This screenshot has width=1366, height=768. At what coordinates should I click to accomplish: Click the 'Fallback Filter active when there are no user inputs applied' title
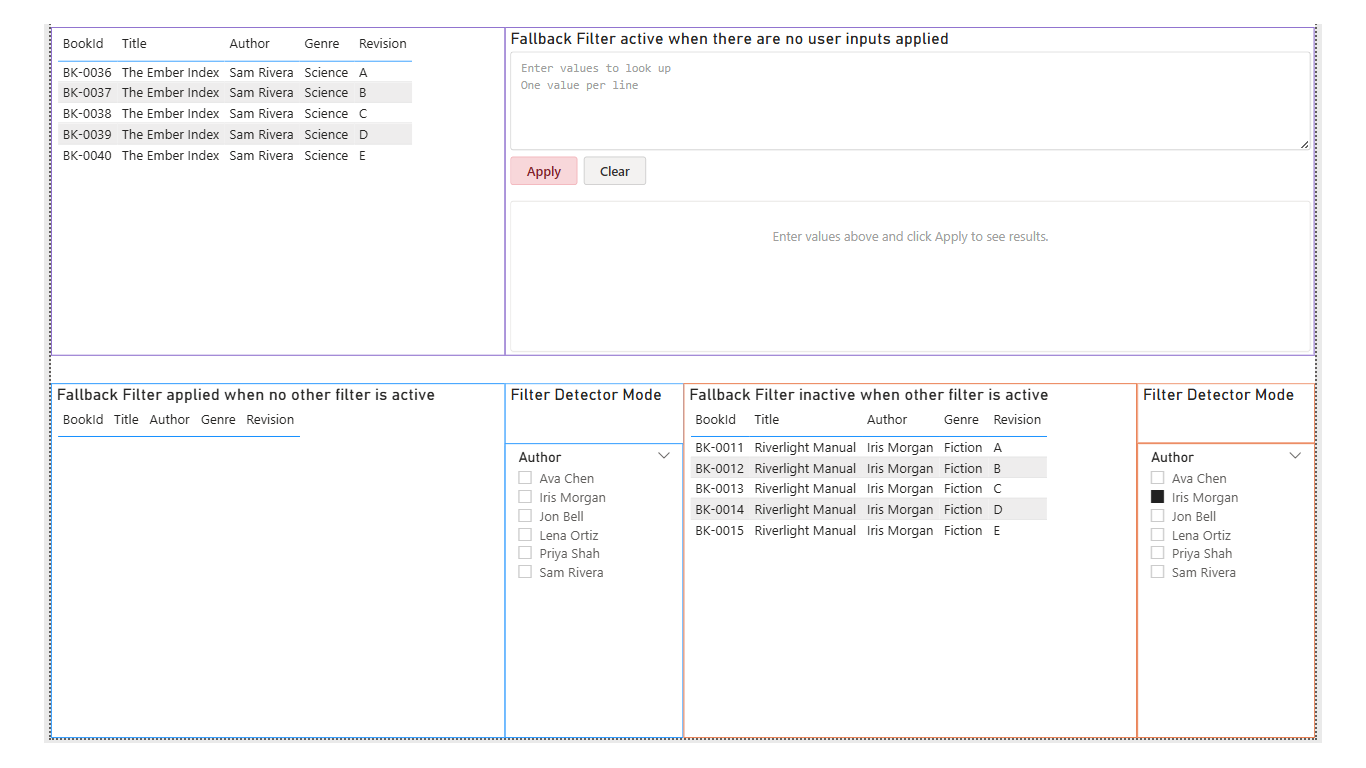tap(730, 39)
